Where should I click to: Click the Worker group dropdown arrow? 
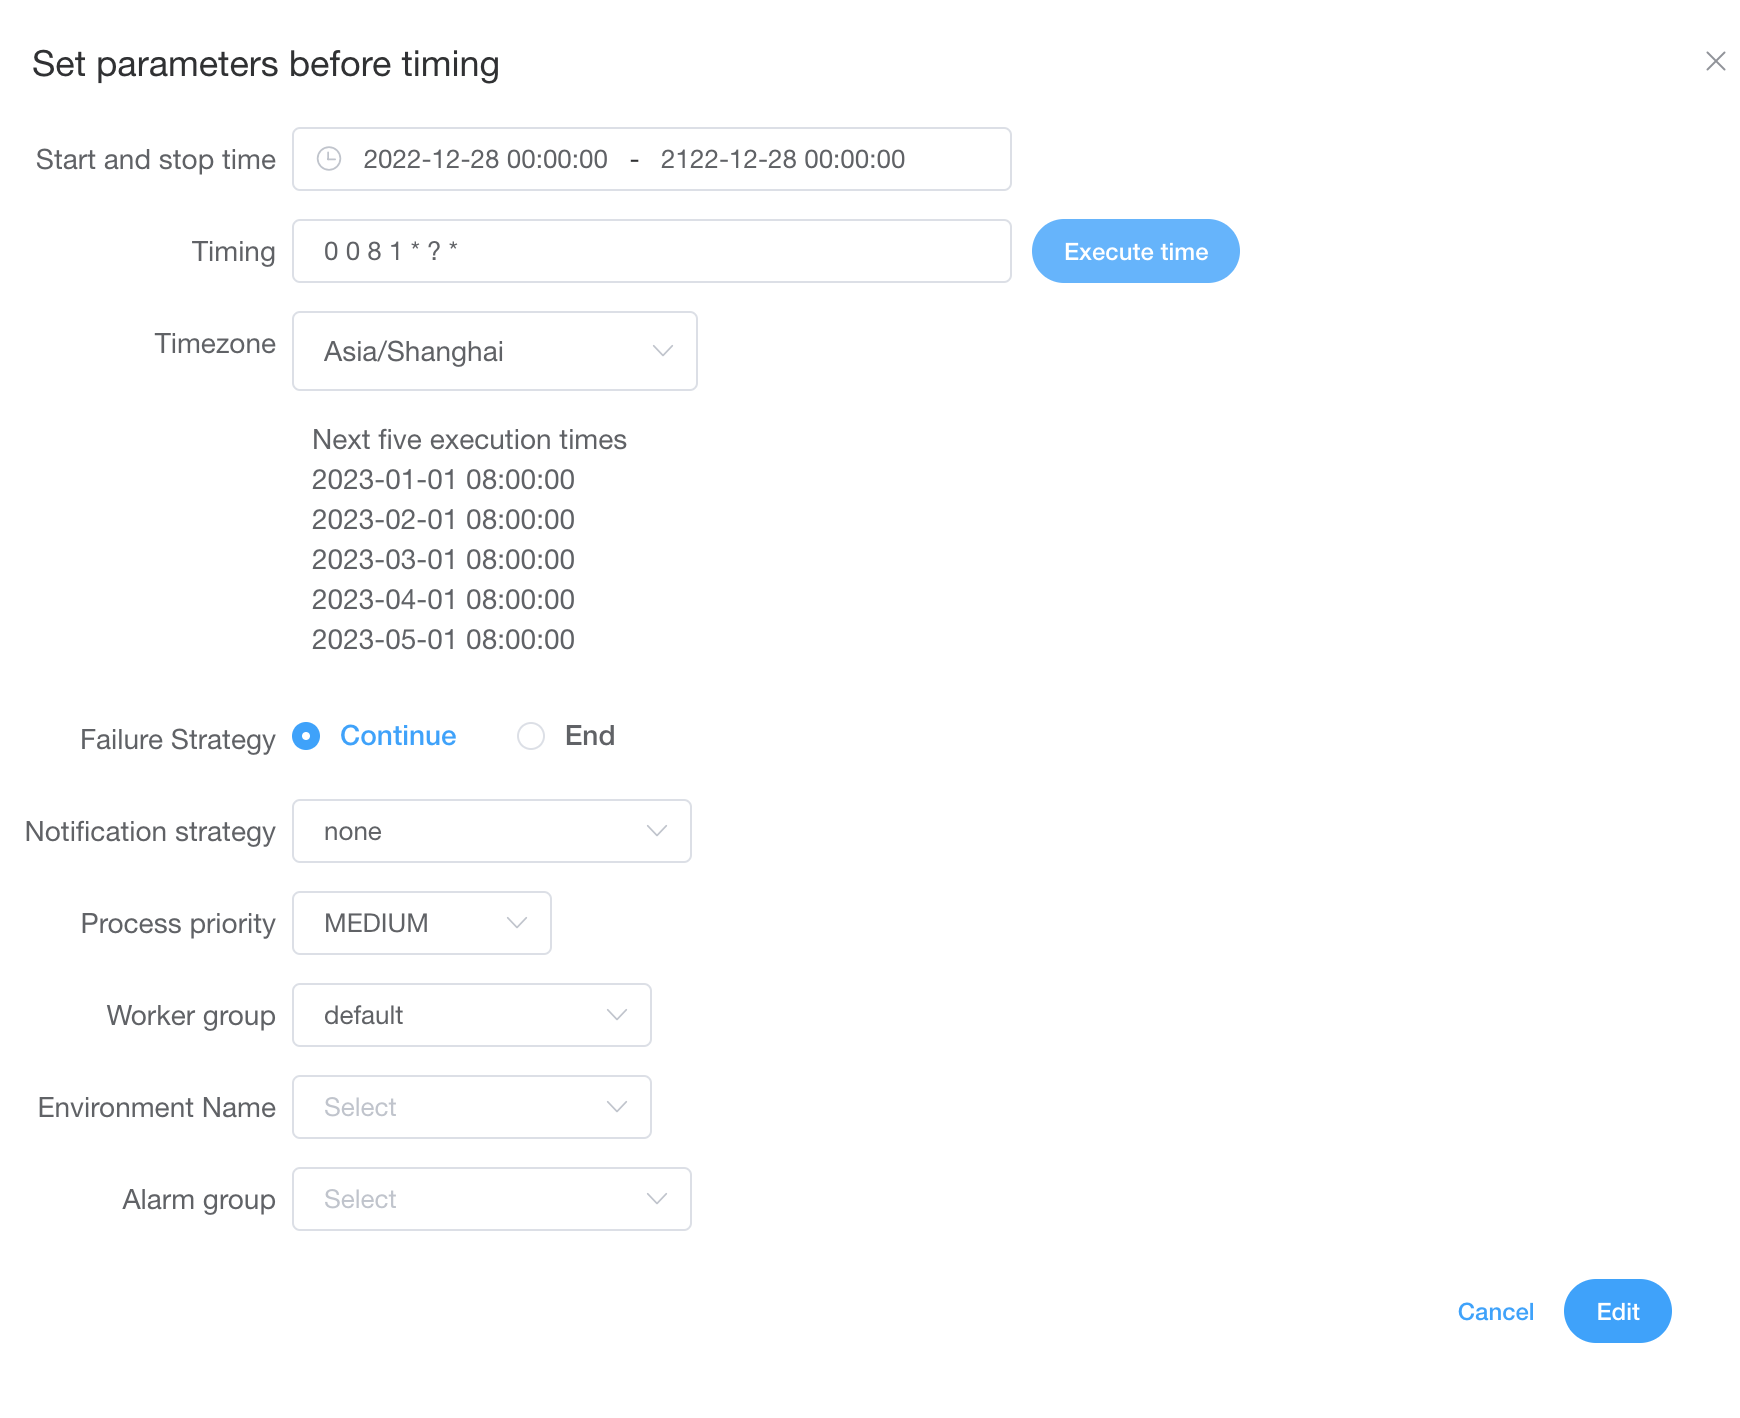pyautogui.click(x=617, y=1015)
